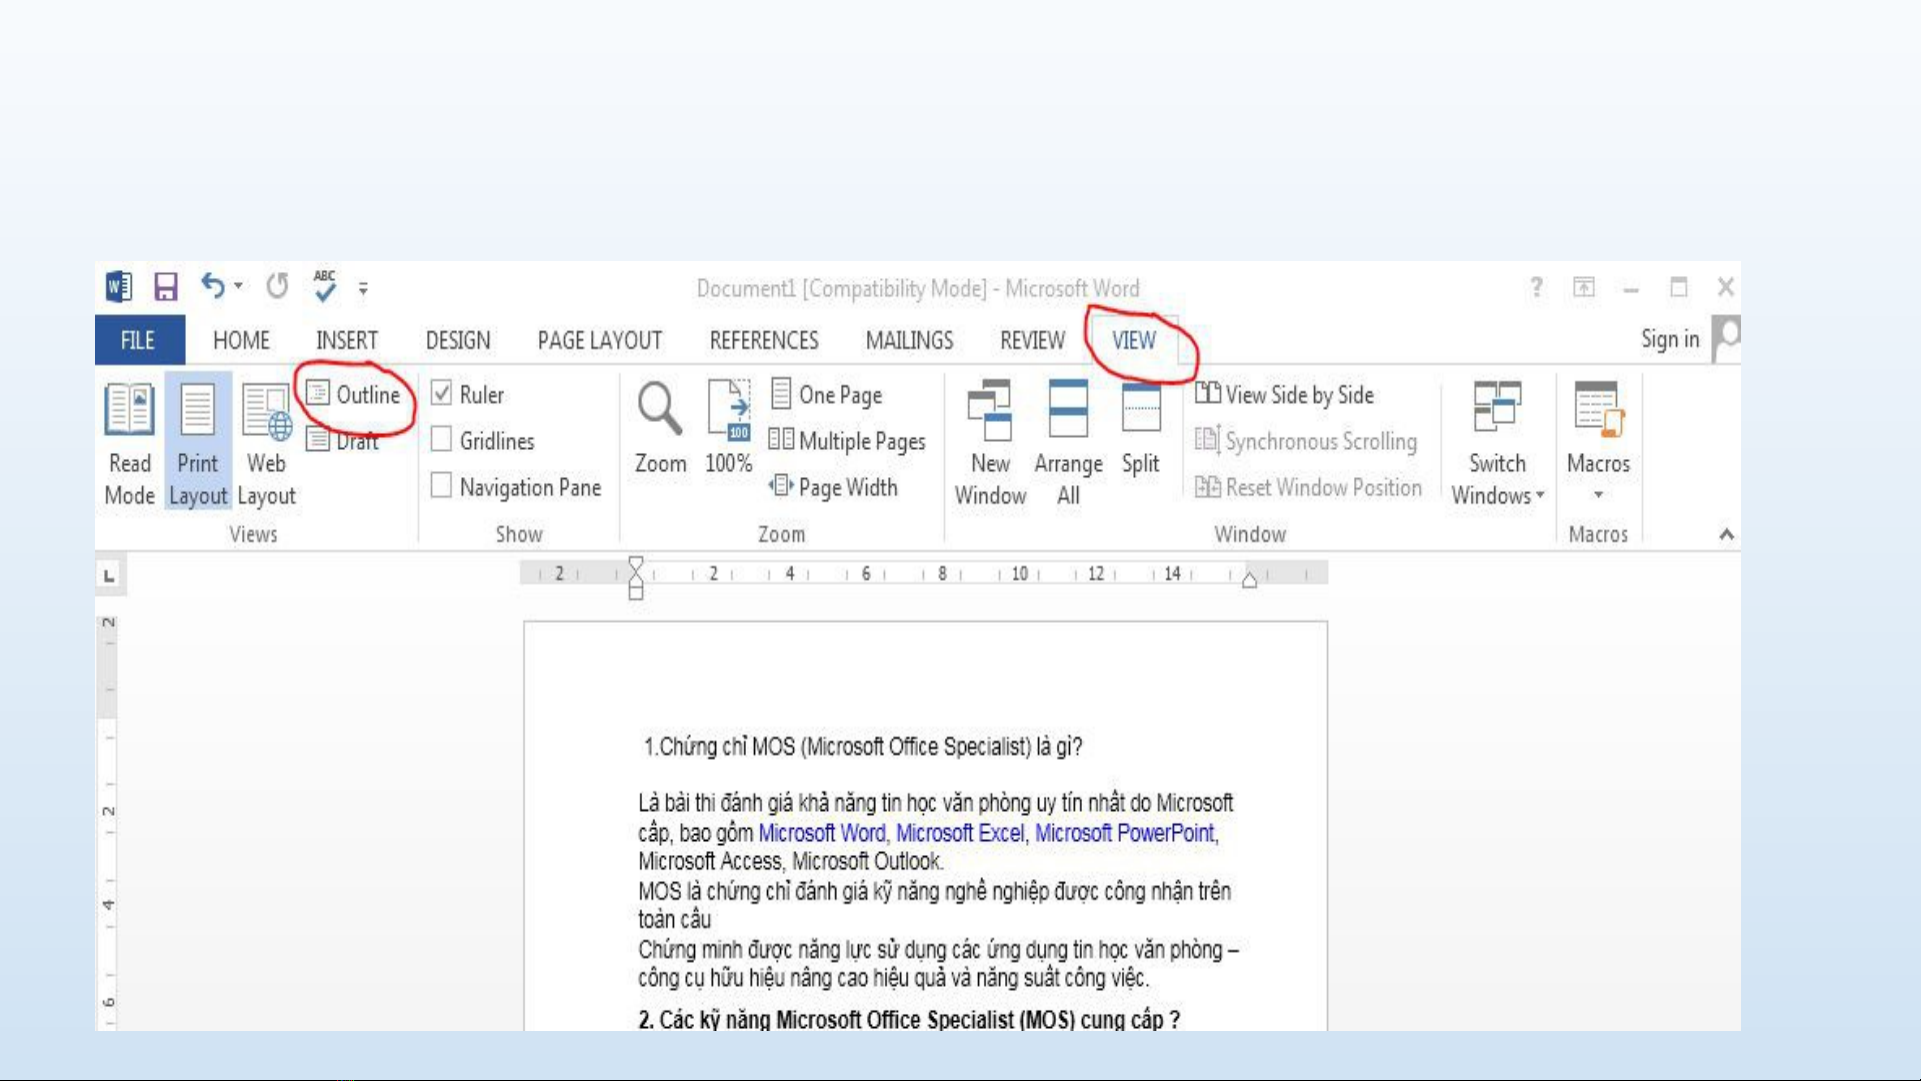This screenshot has width=1921, height=1081.
Task: Open Word Help question mark
Action: (1537, 287)
